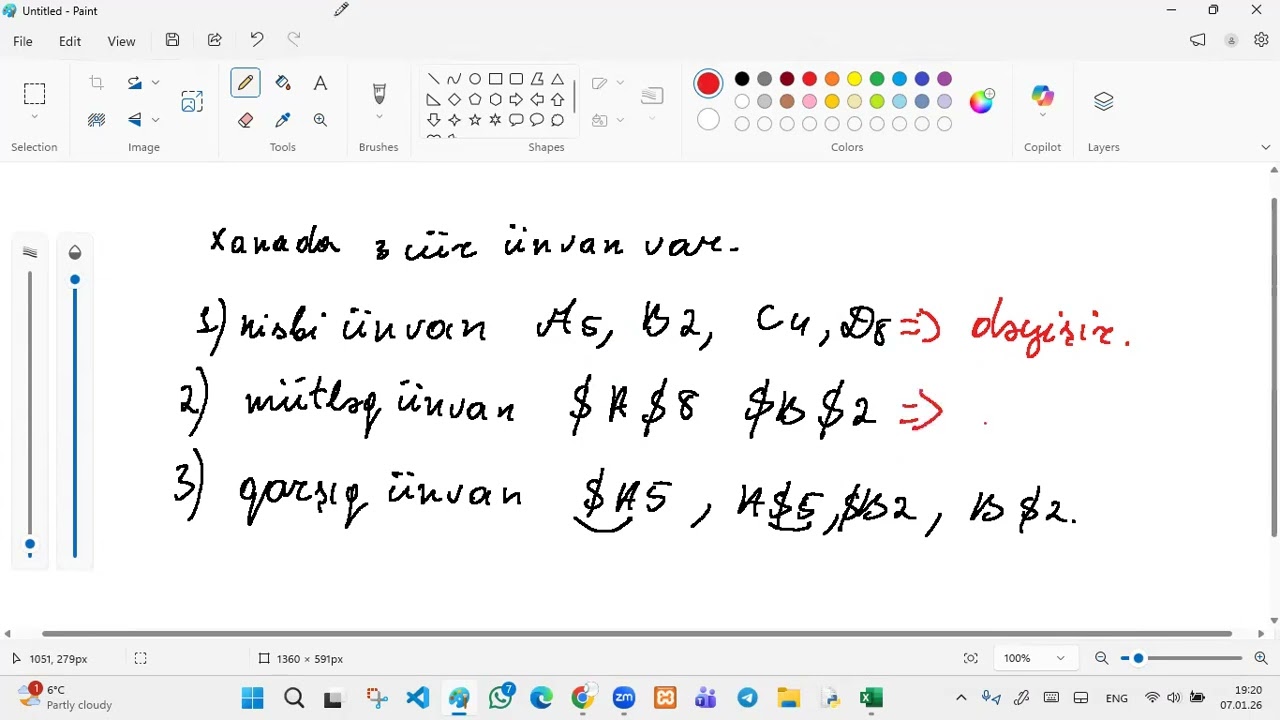Click the Windows Start button

tap(252, 697)
